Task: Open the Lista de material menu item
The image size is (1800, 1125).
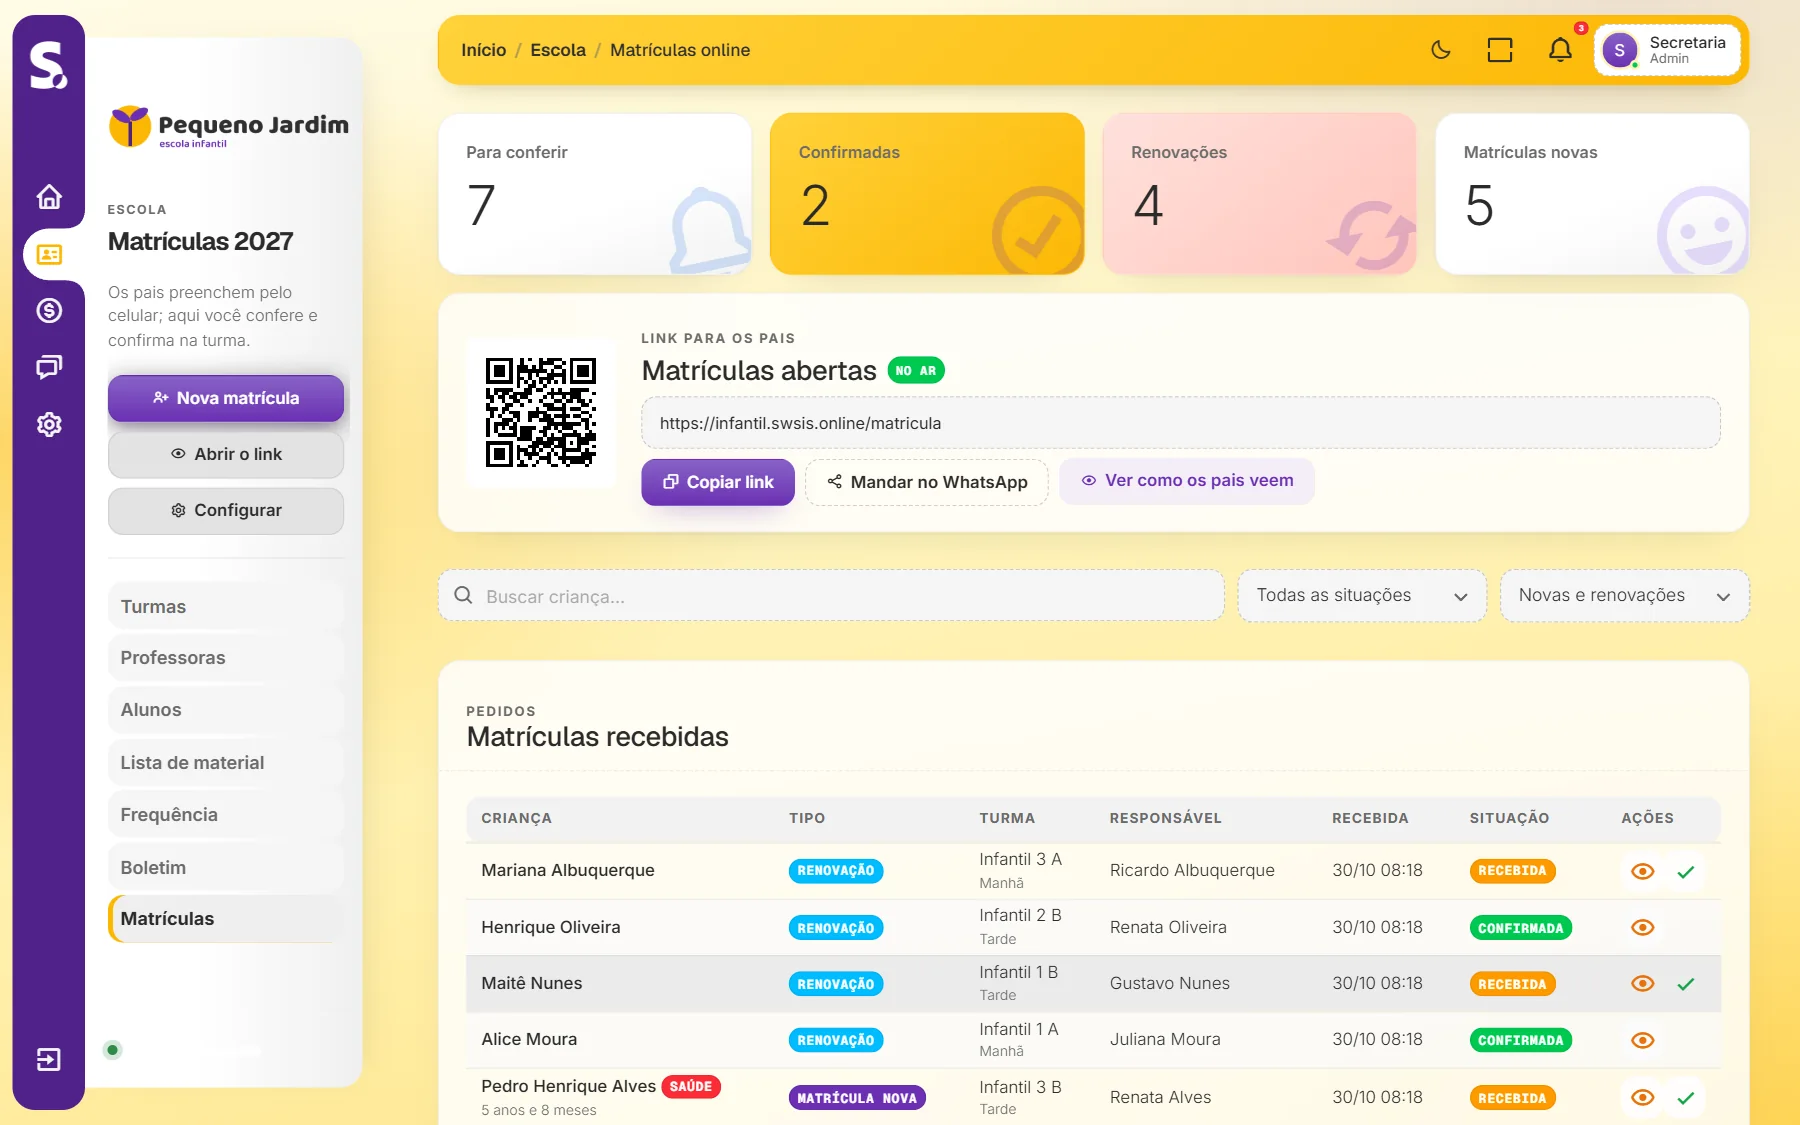Action: click(225, 763)
